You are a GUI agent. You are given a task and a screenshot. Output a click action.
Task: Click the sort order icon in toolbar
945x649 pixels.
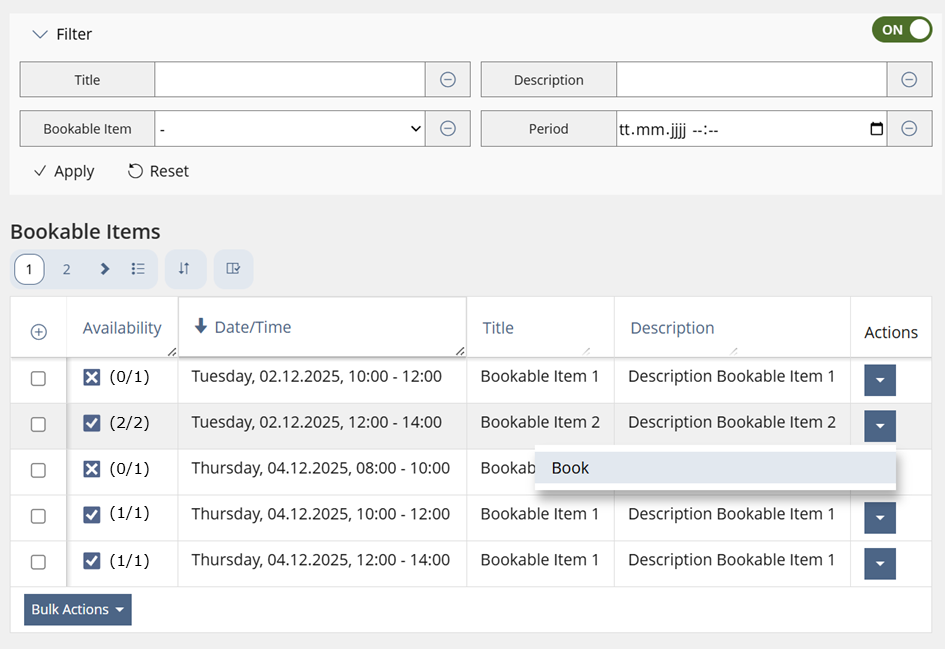[184, 269]
